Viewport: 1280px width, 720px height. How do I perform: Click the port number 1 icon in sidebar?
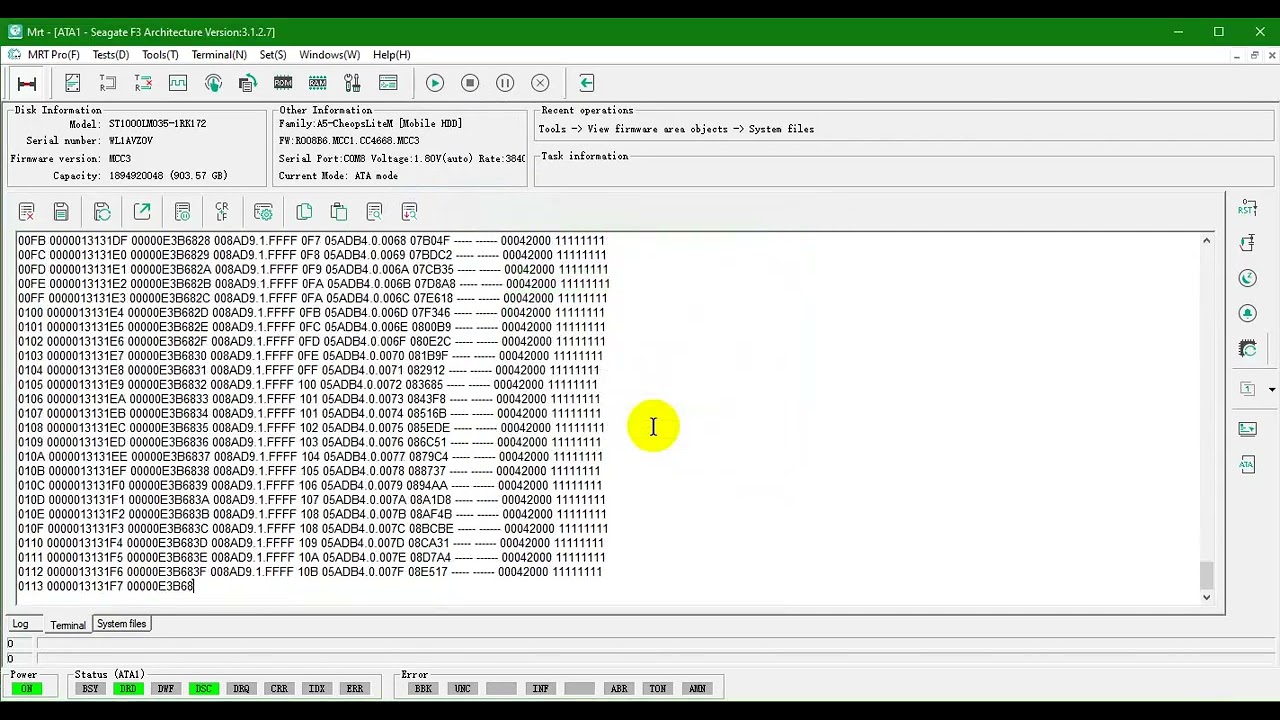tap(1247, 389)
